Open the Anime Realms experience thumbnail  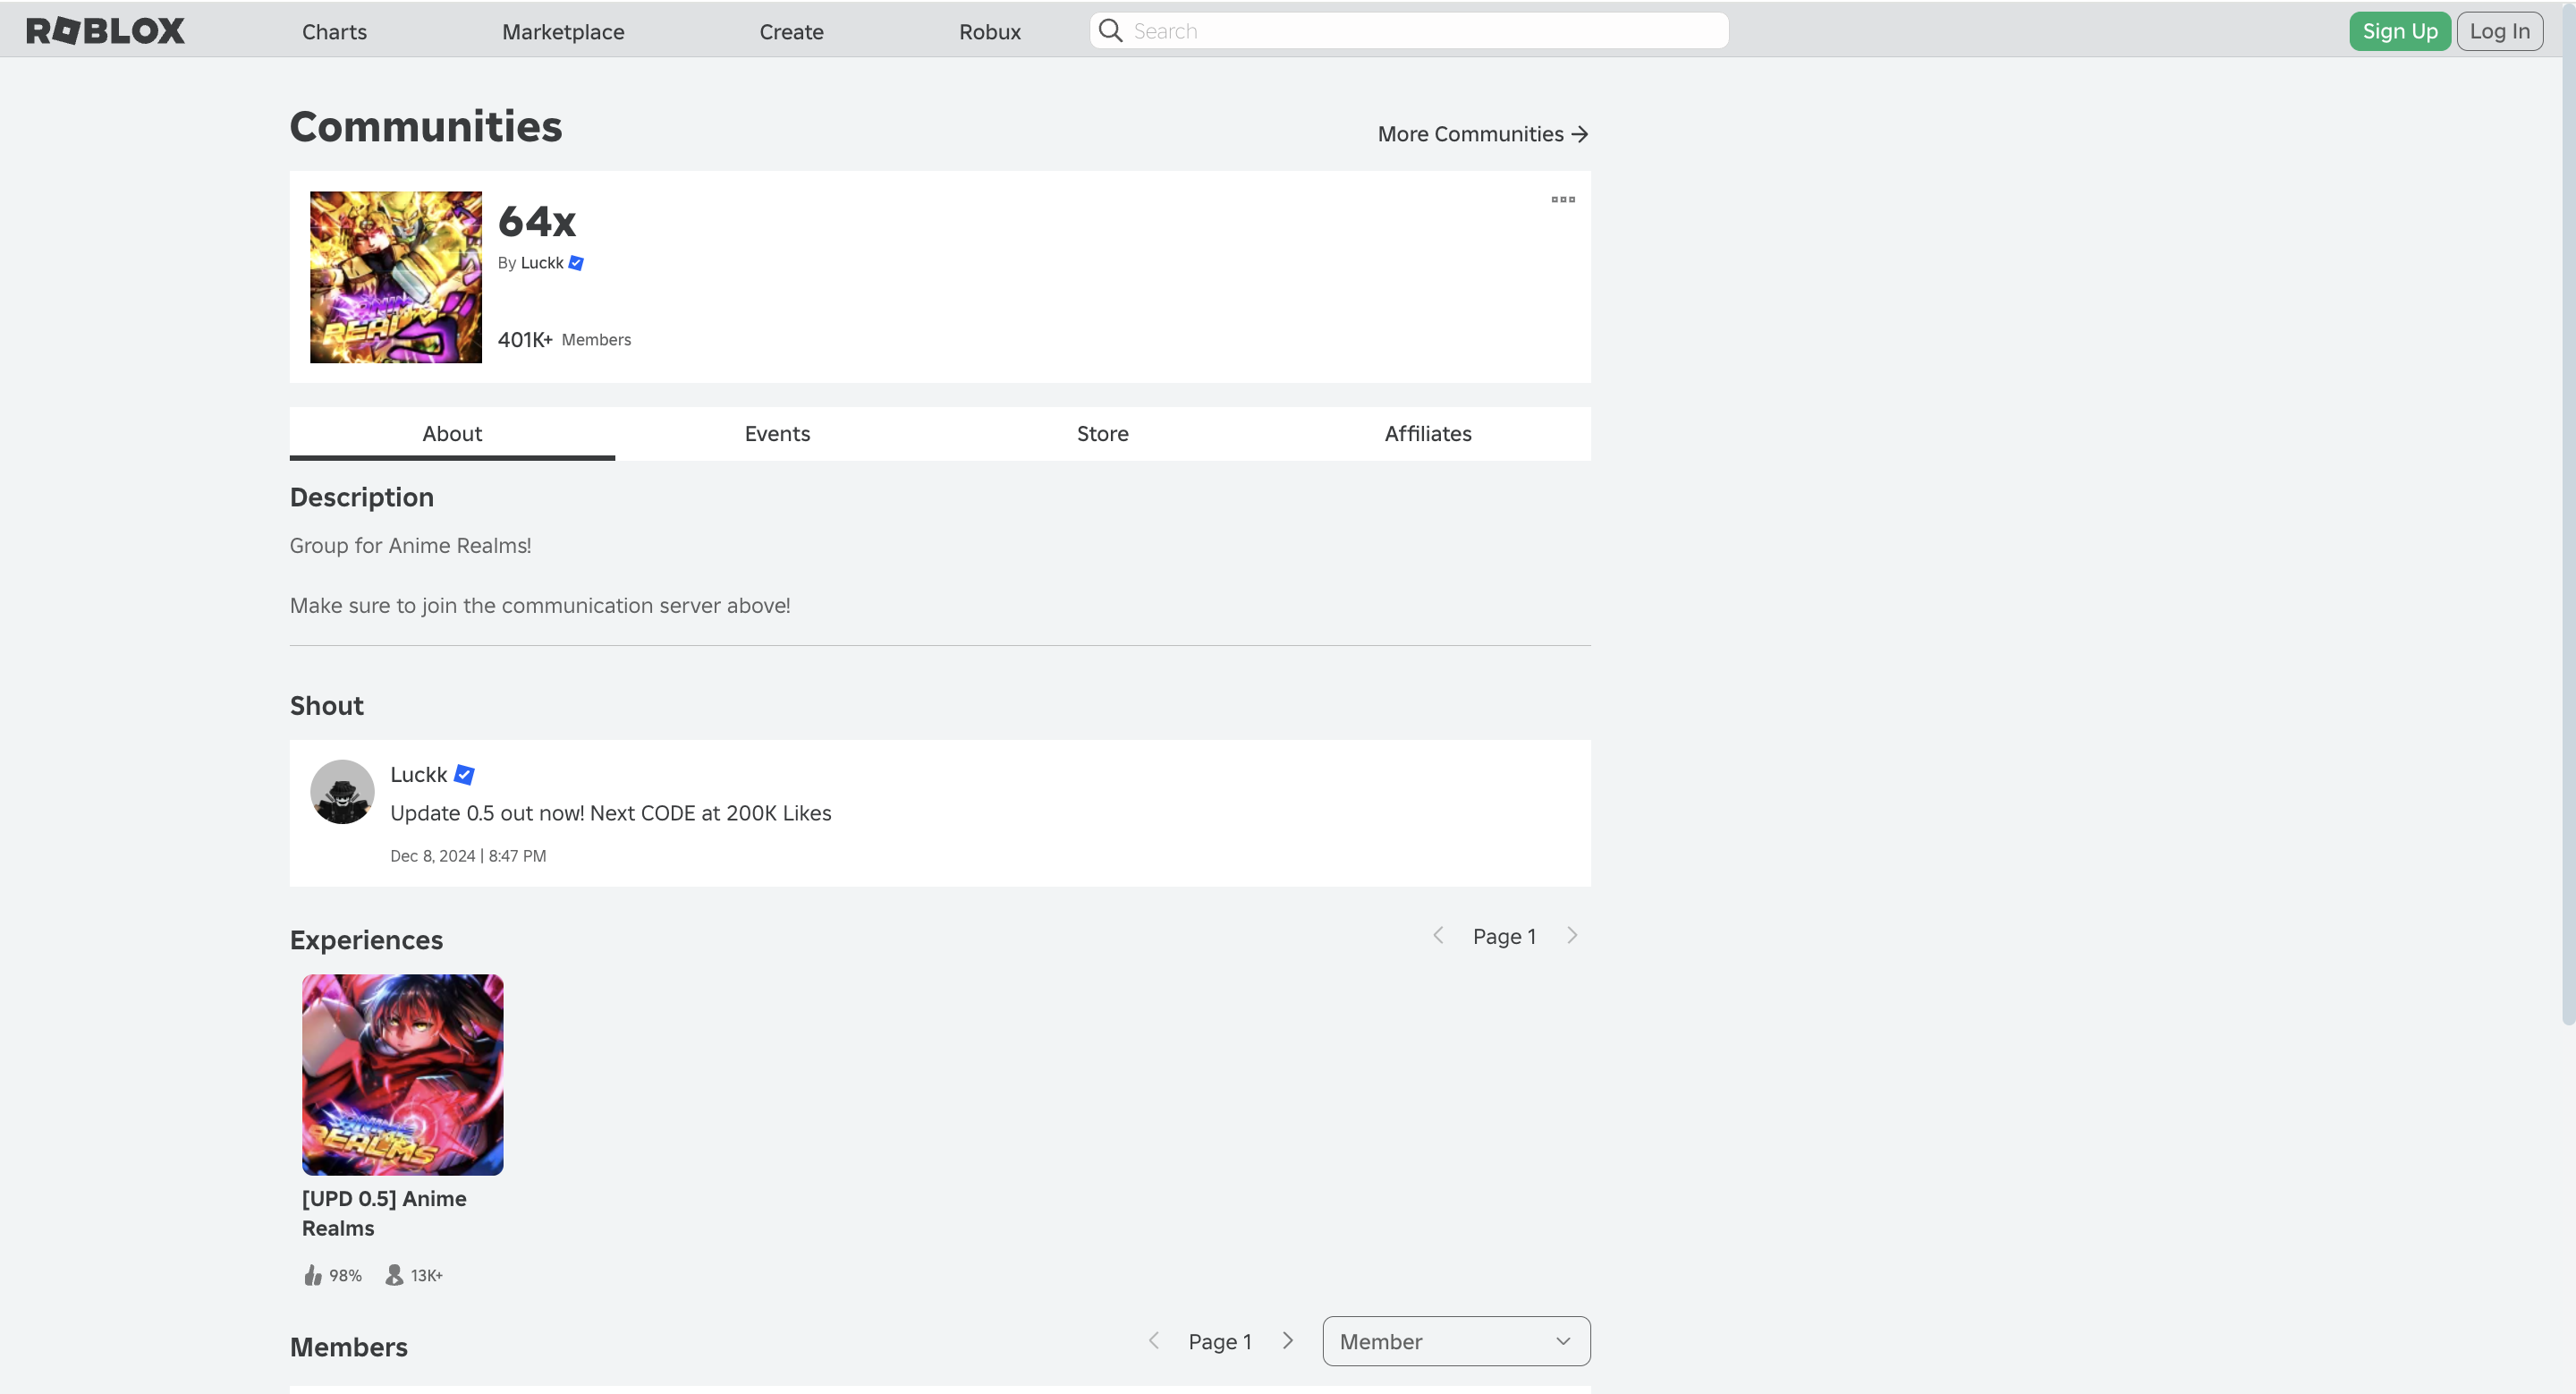coord(403,1075)
